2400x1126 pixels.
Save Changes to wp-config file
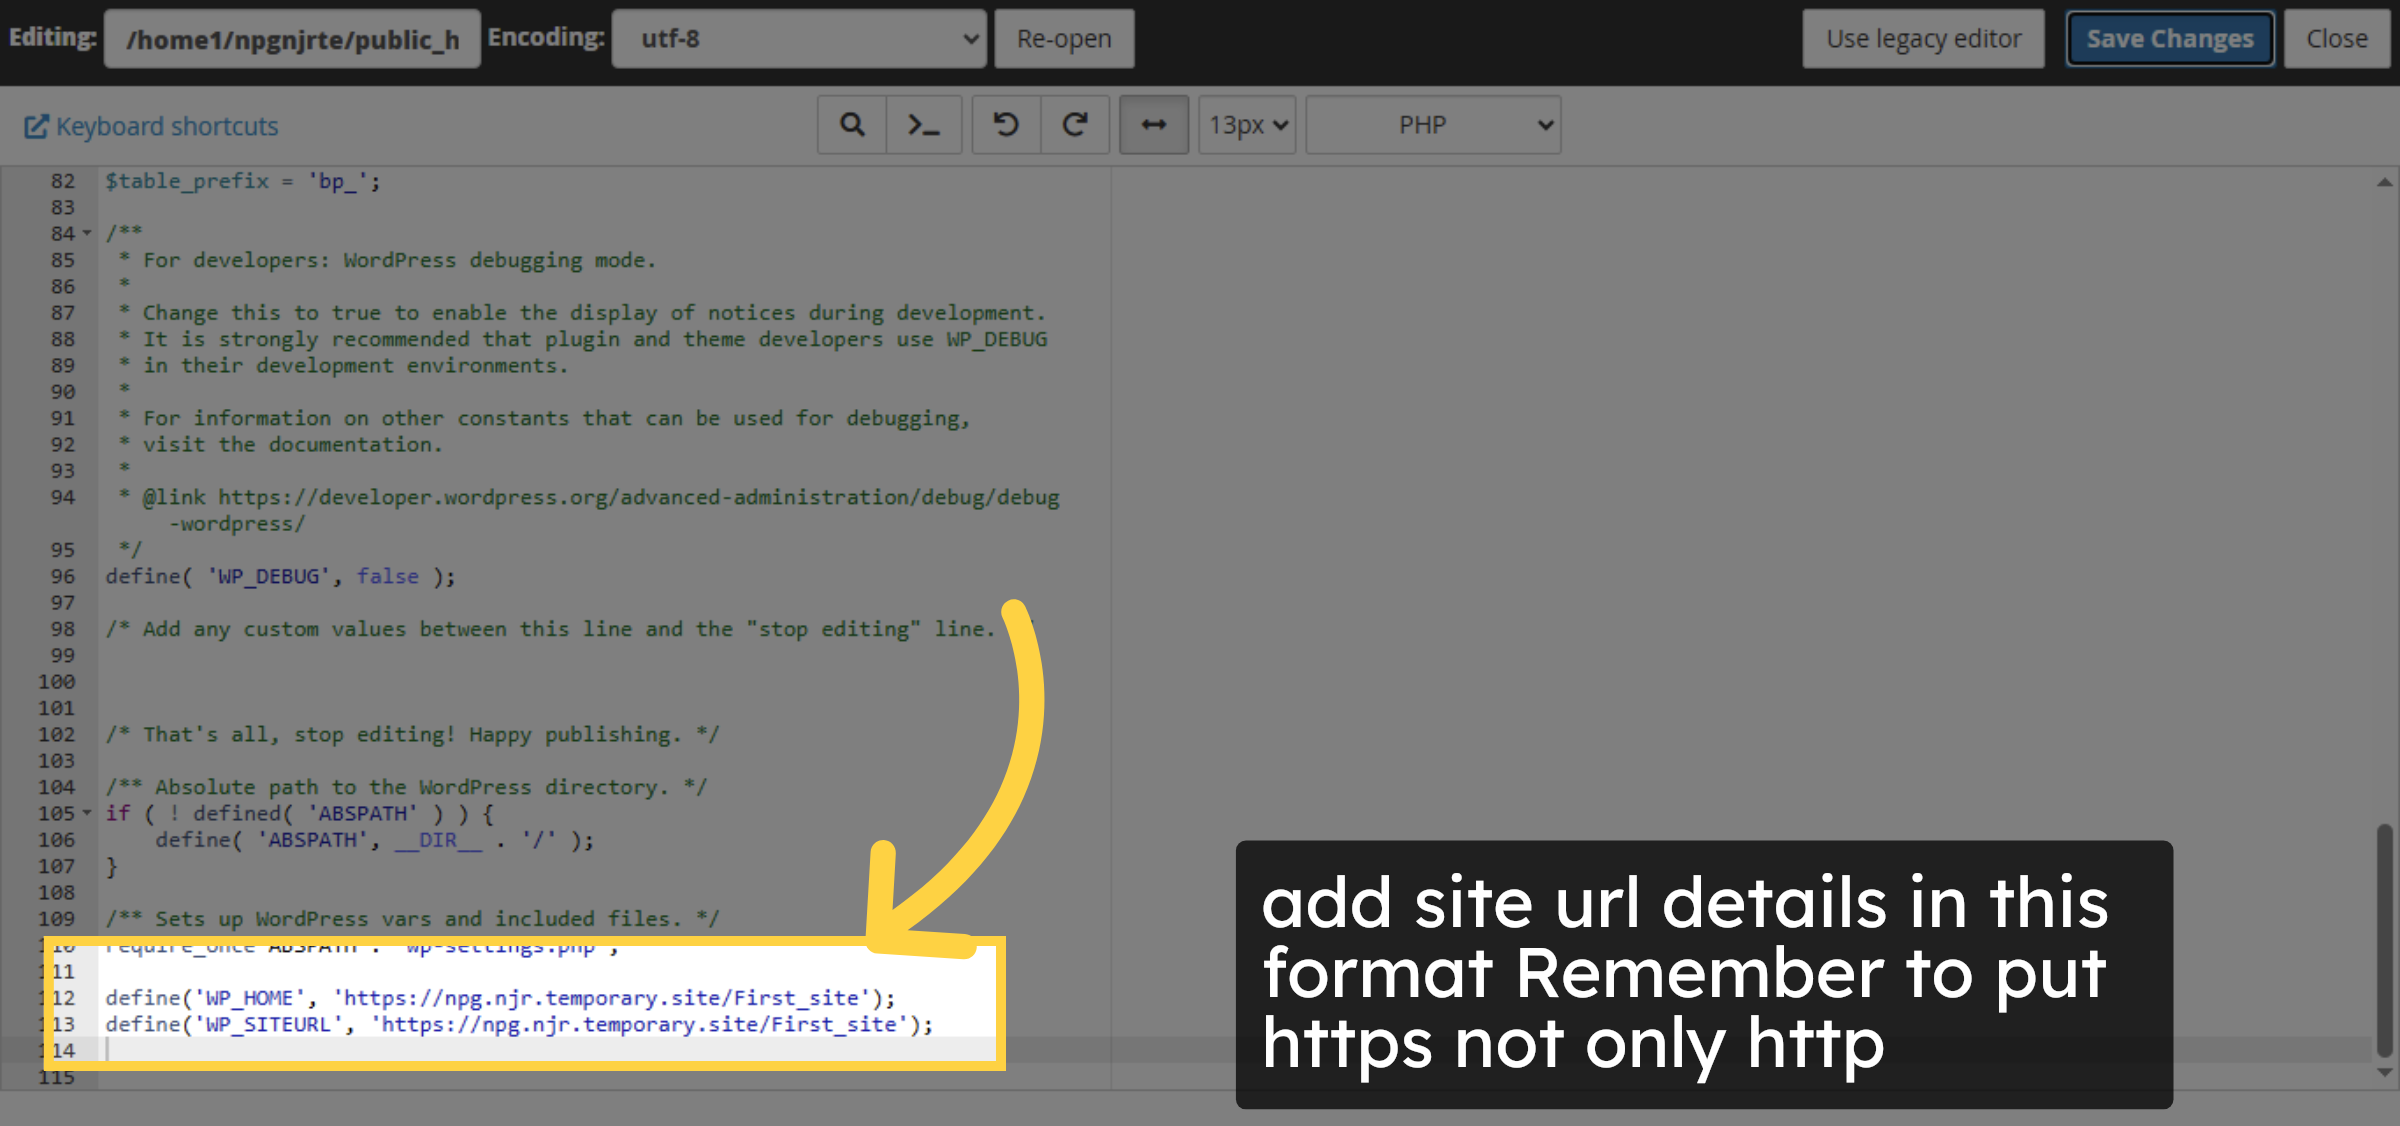point(2169,38)
